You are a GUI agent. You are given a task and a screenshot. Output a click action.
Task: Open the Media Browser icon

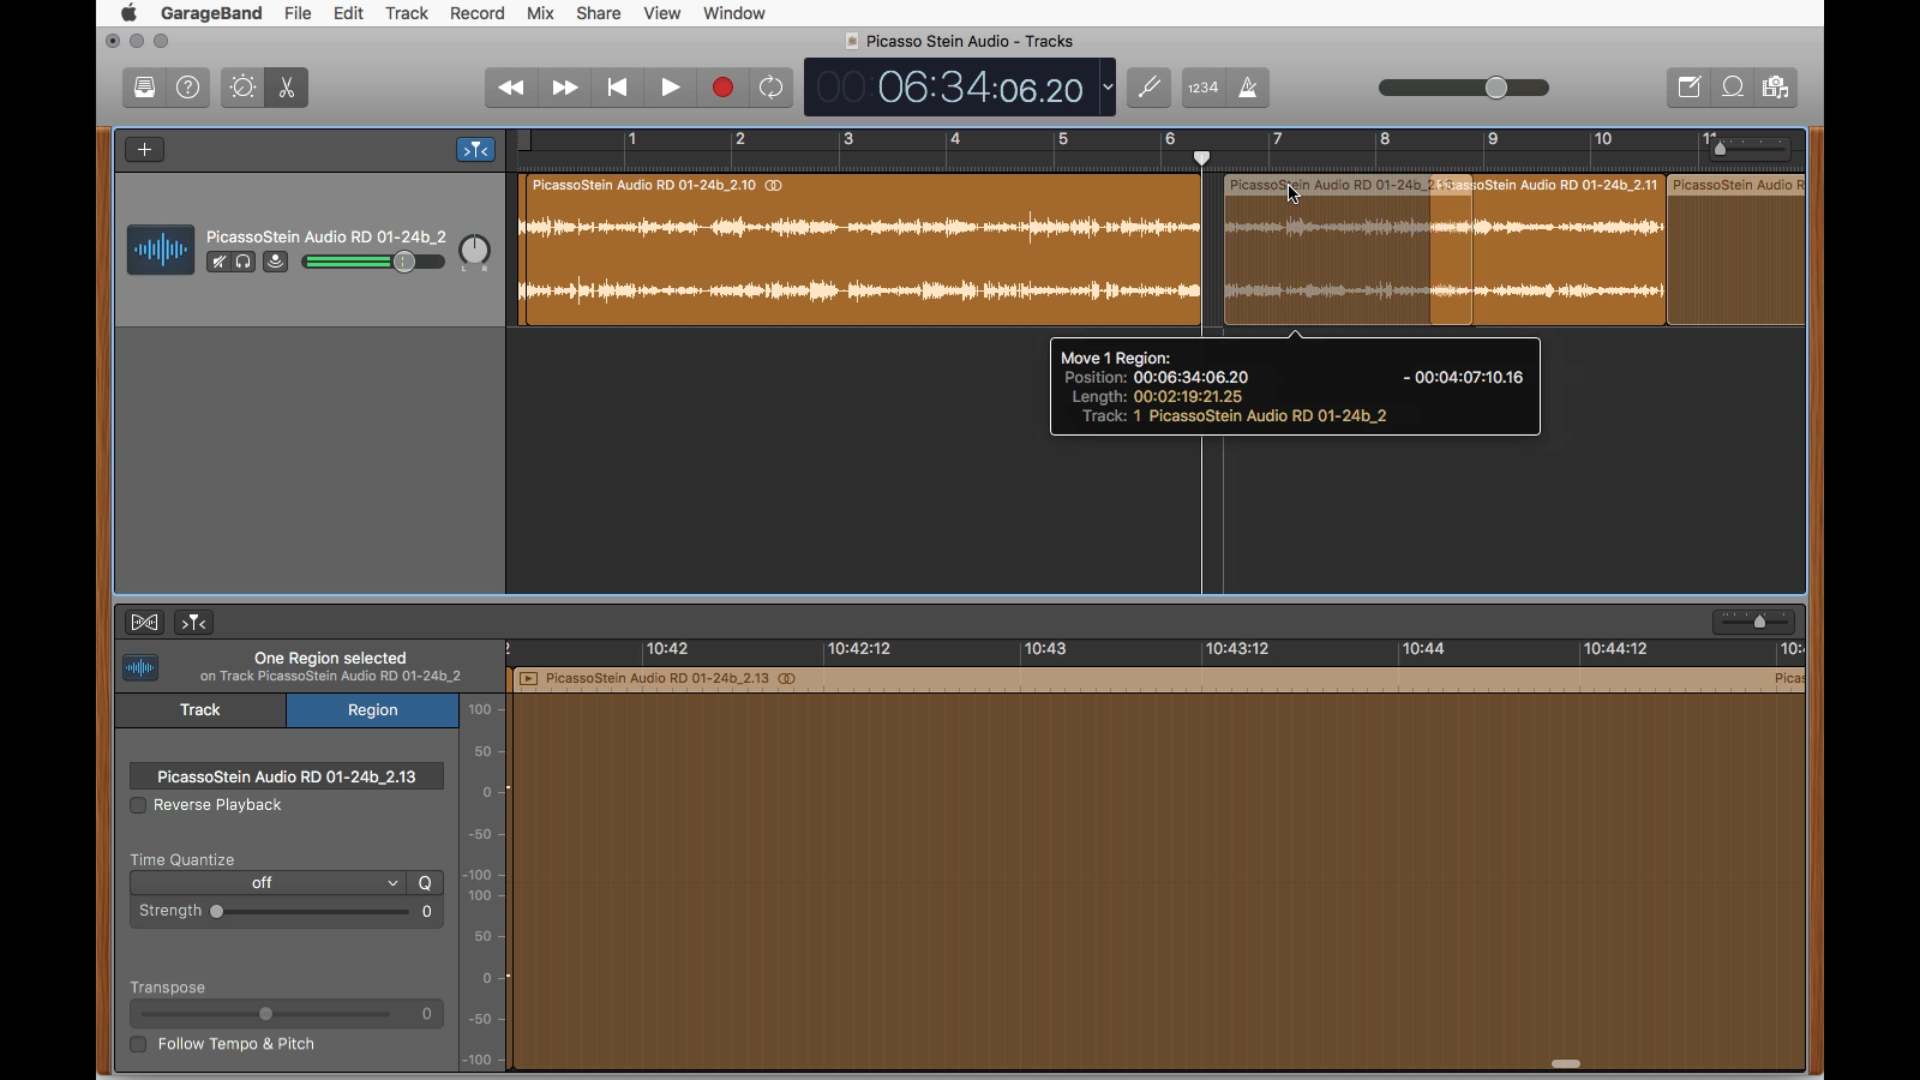click(1777, 88)
